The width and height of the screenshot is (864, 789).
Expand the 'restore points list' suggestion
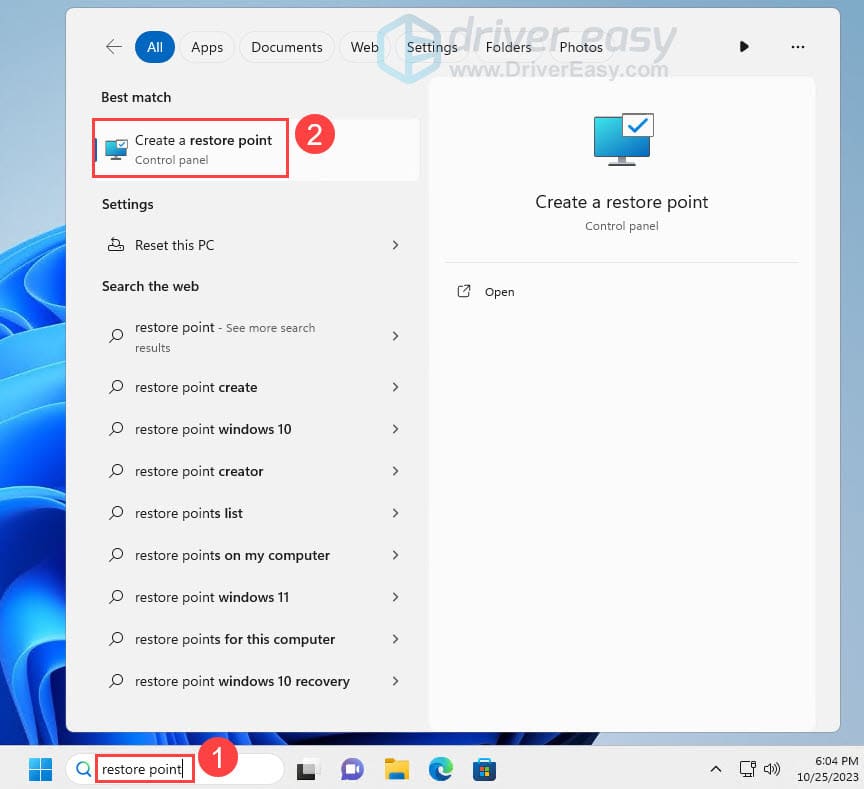coord(395,513)
